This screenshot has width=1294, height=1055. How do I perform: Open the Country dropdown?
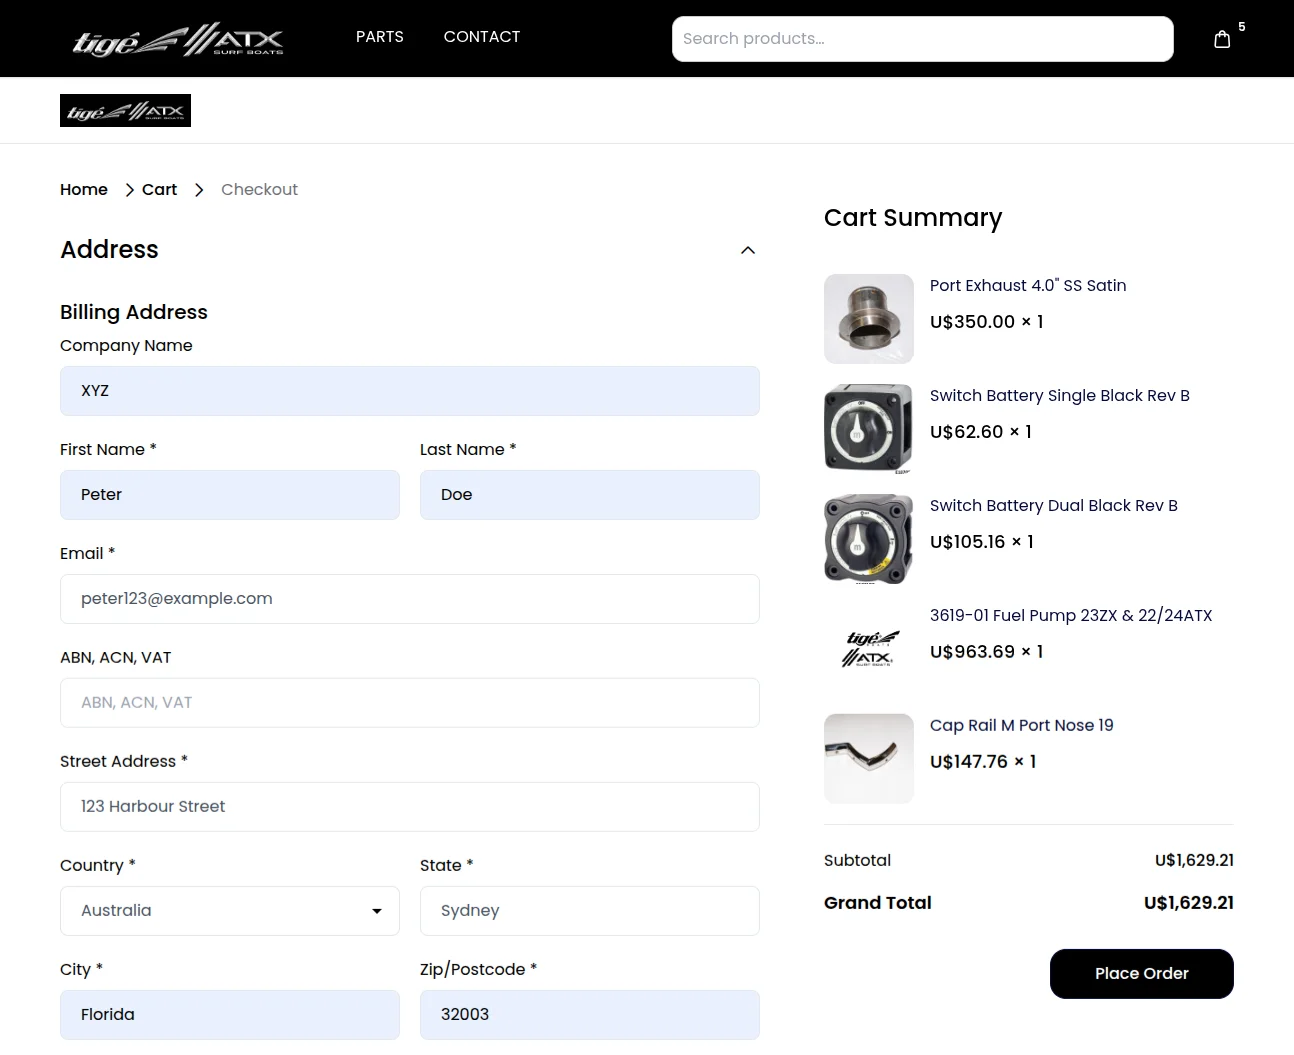(377, 911)
